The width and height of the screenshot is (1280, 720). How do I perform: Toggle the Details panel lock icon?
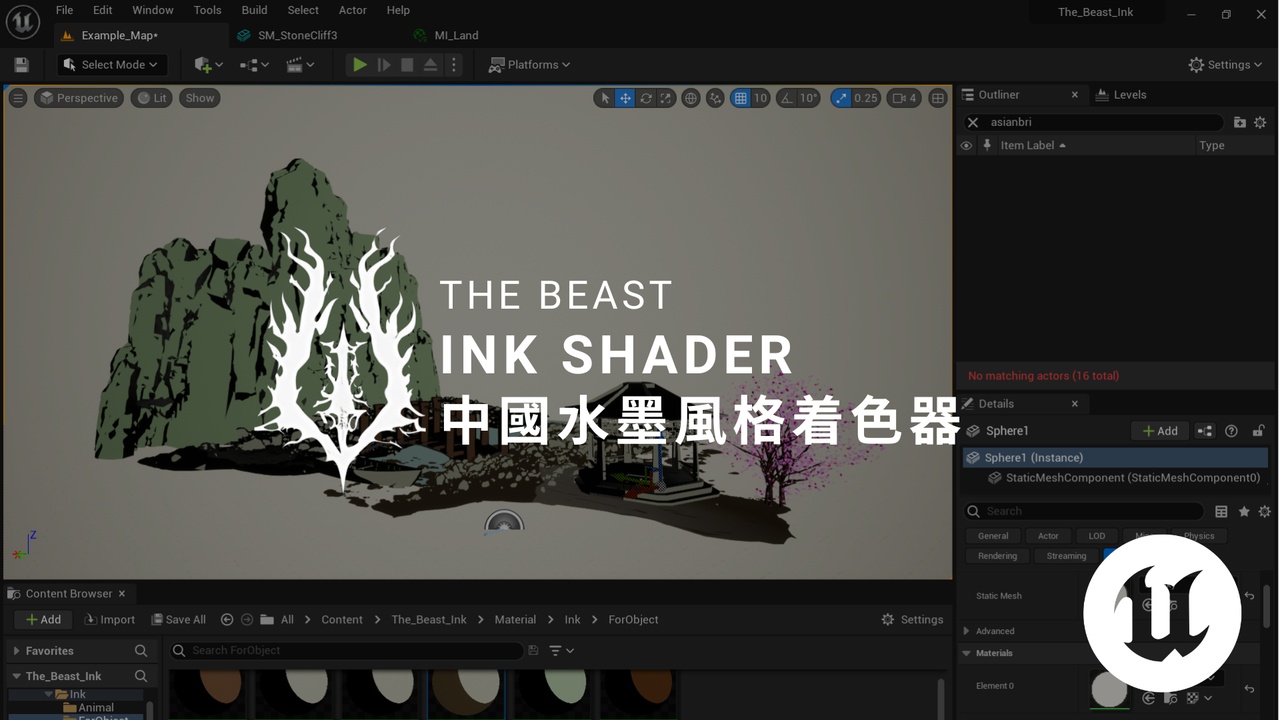[x=1259, y=431]
